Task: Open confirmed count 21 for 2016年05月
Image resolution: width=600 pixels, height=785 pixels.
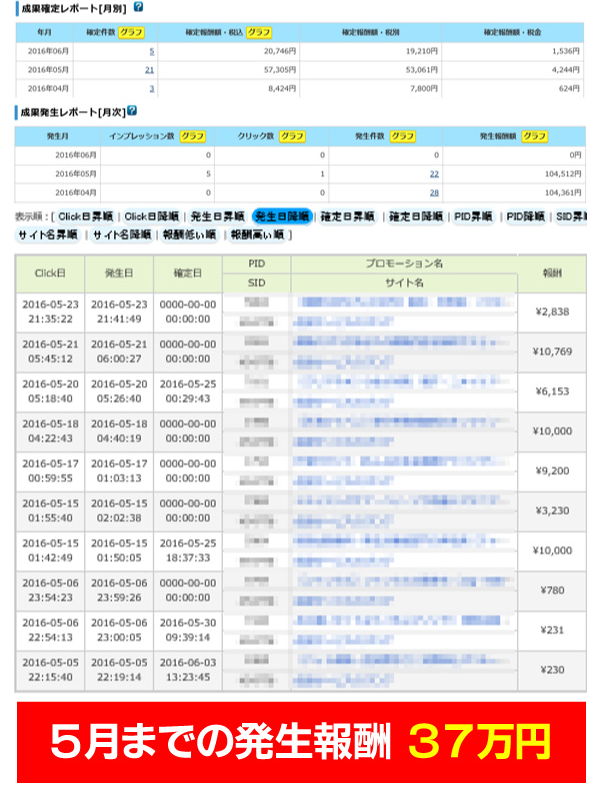Action: click(149, 70)
